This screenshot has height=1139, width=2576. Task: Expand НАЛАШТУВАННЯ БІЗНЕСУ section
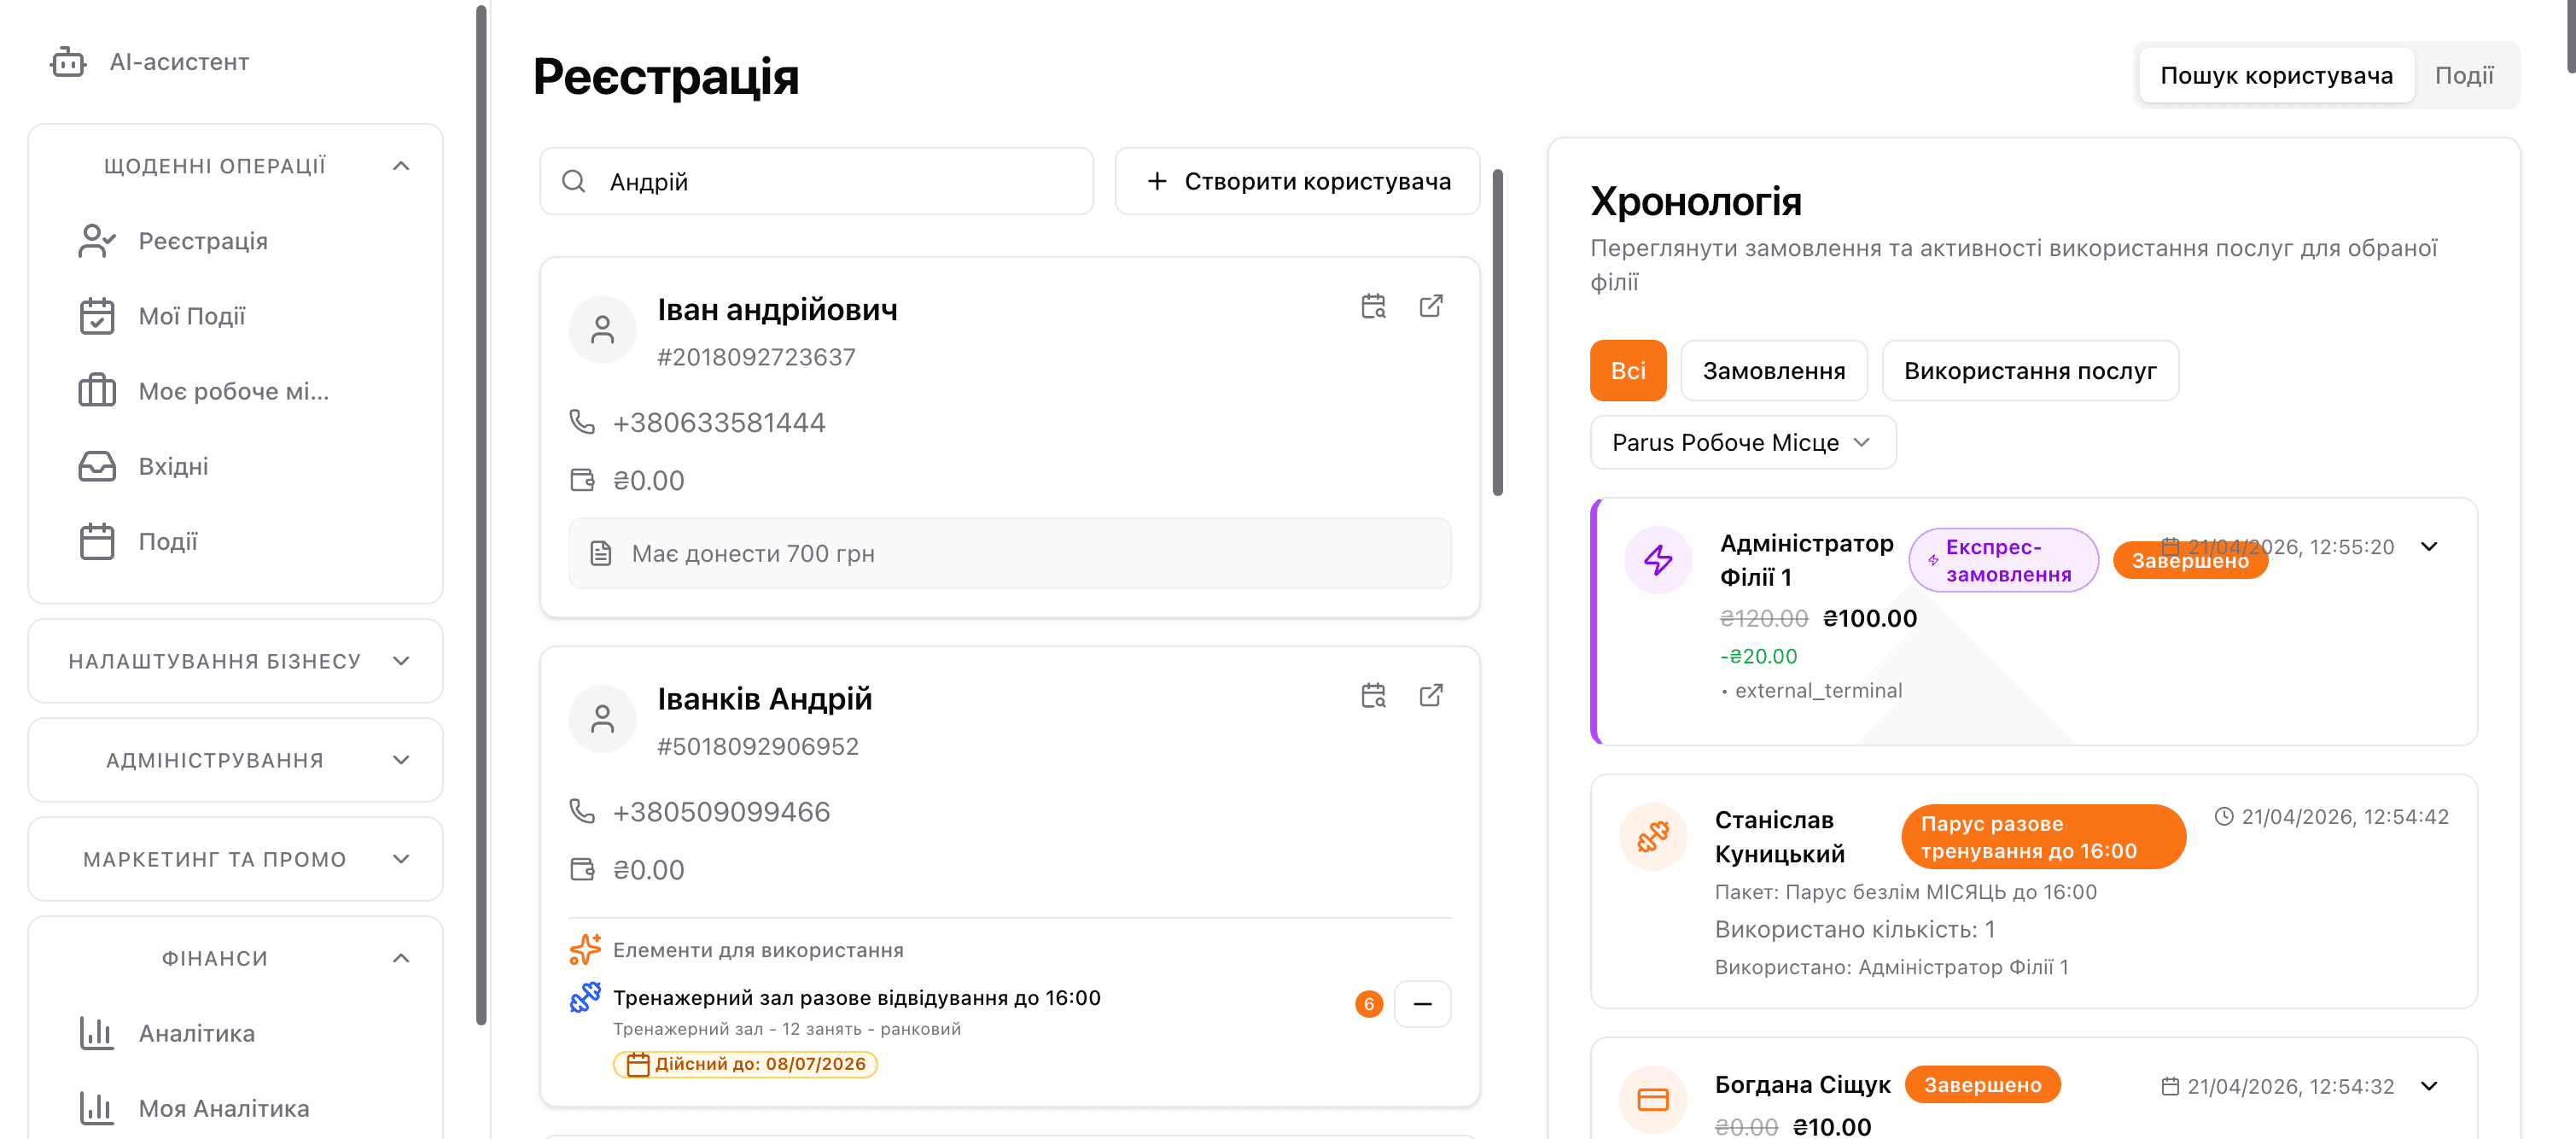[401, 661]
